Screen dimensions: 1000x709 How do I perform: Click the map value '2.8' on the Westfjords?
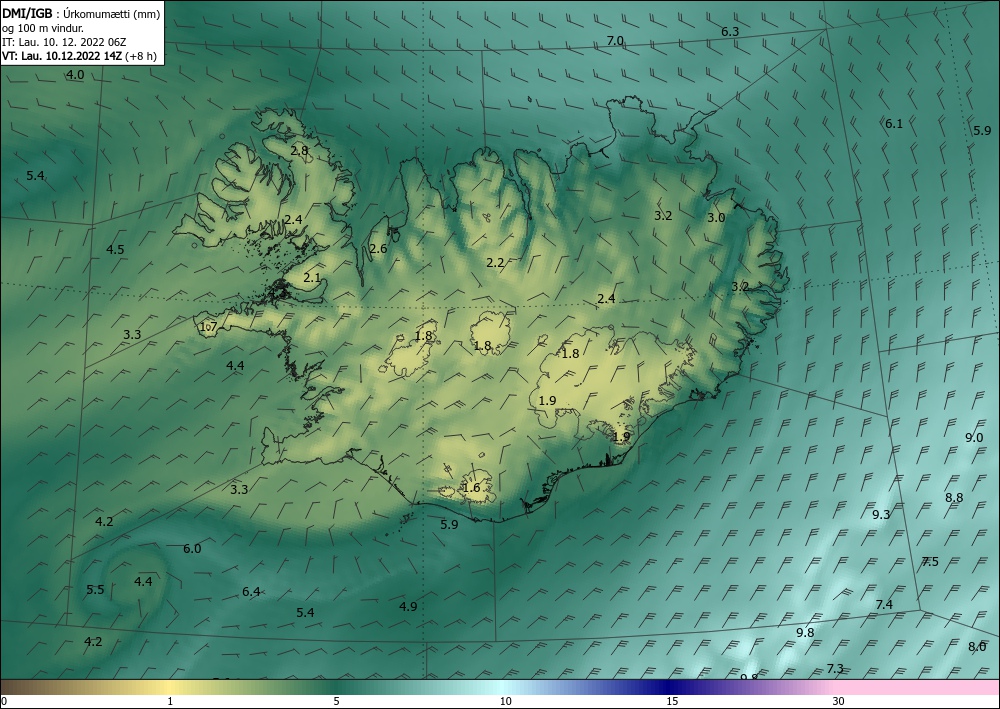click(299, 151)
